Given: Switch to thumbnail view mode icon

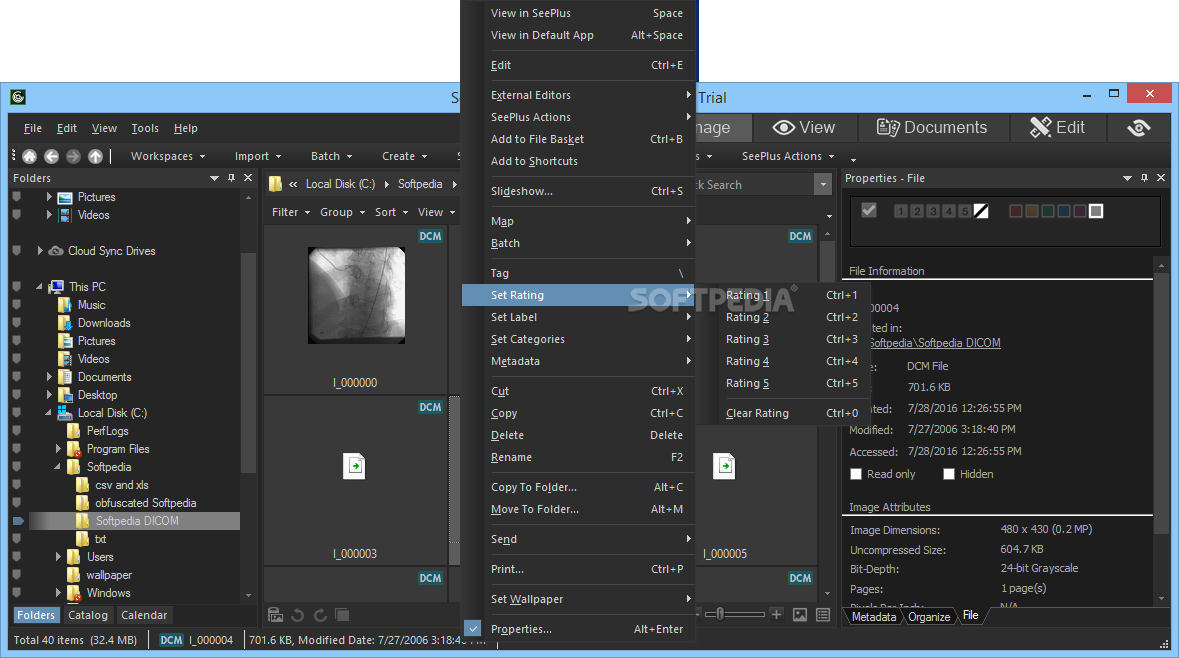Looking at the screenshot, I should 800,615.
